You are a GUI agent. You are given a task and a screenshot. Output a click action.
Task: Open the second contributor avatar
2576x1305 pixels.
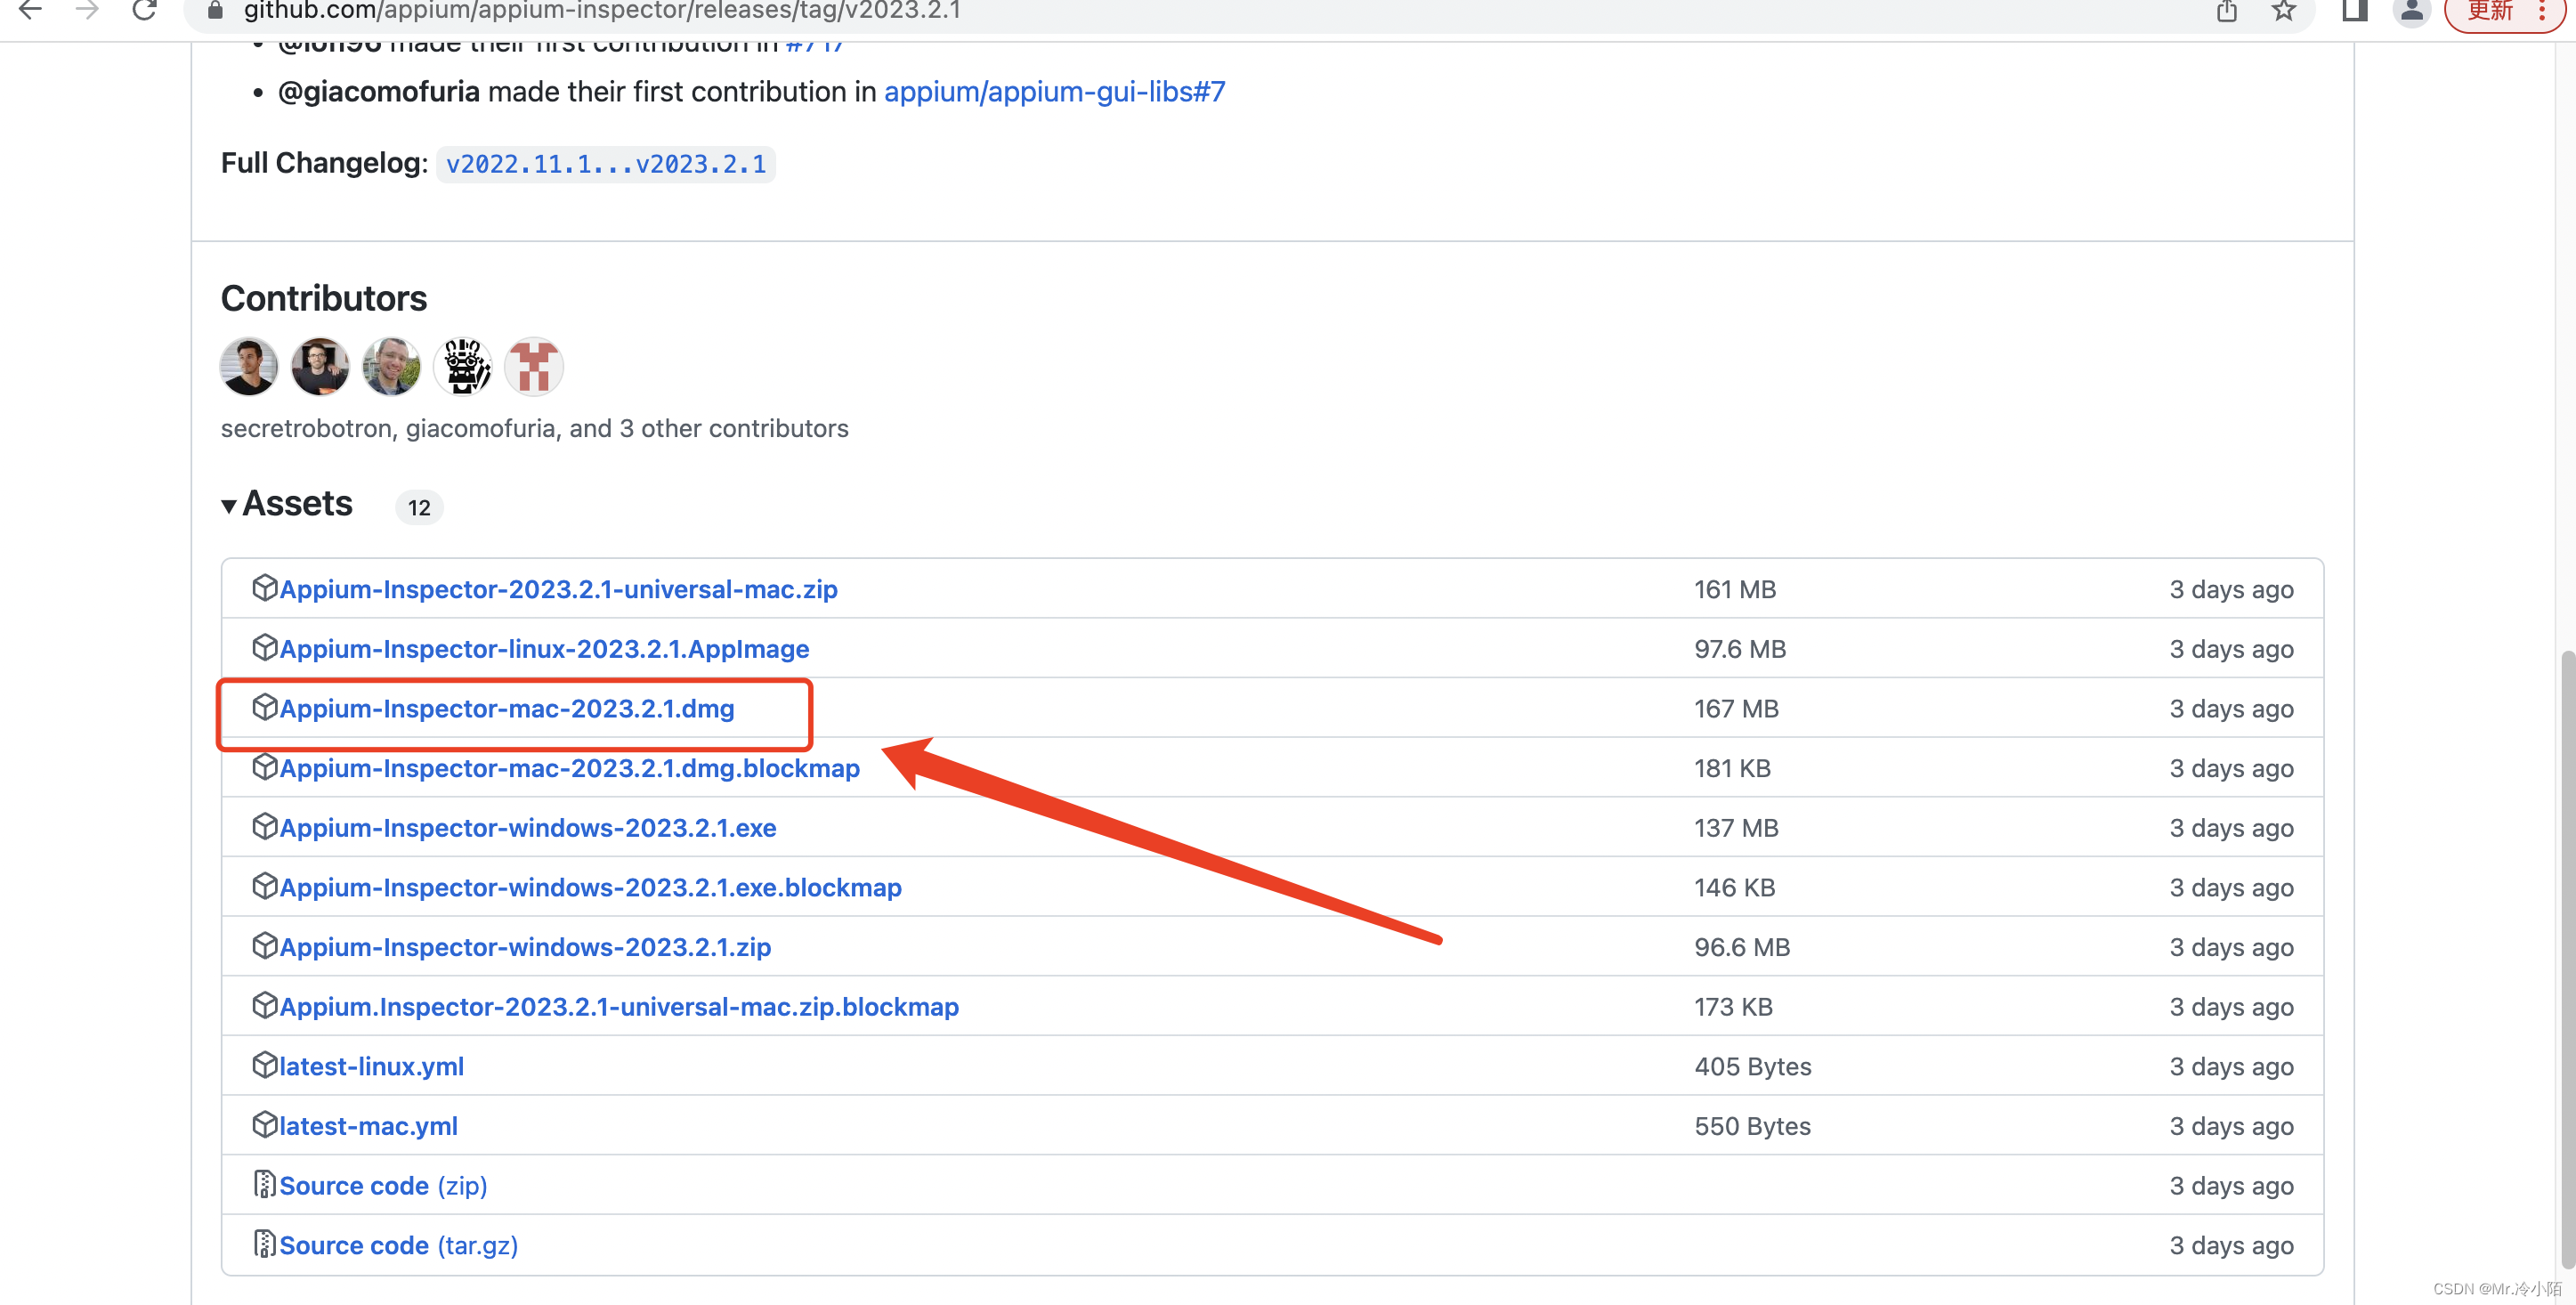(x=320, y=367)
